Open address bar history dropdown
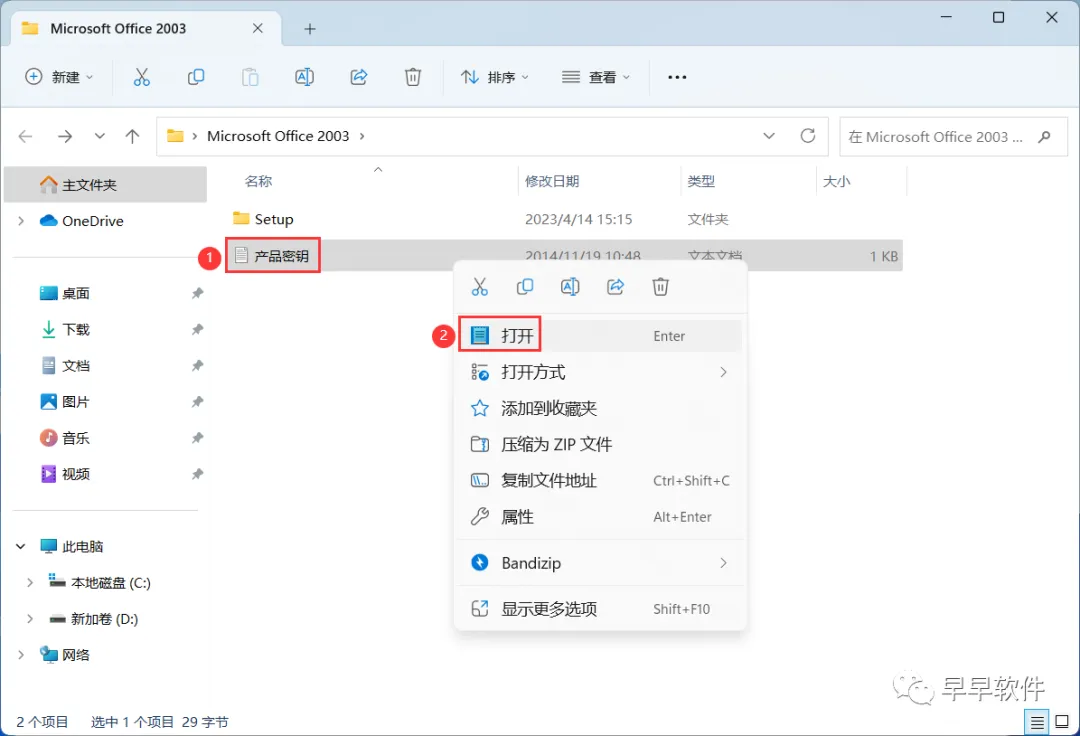The width and height of the screenshot is (1080, 736). coord(769,136)
